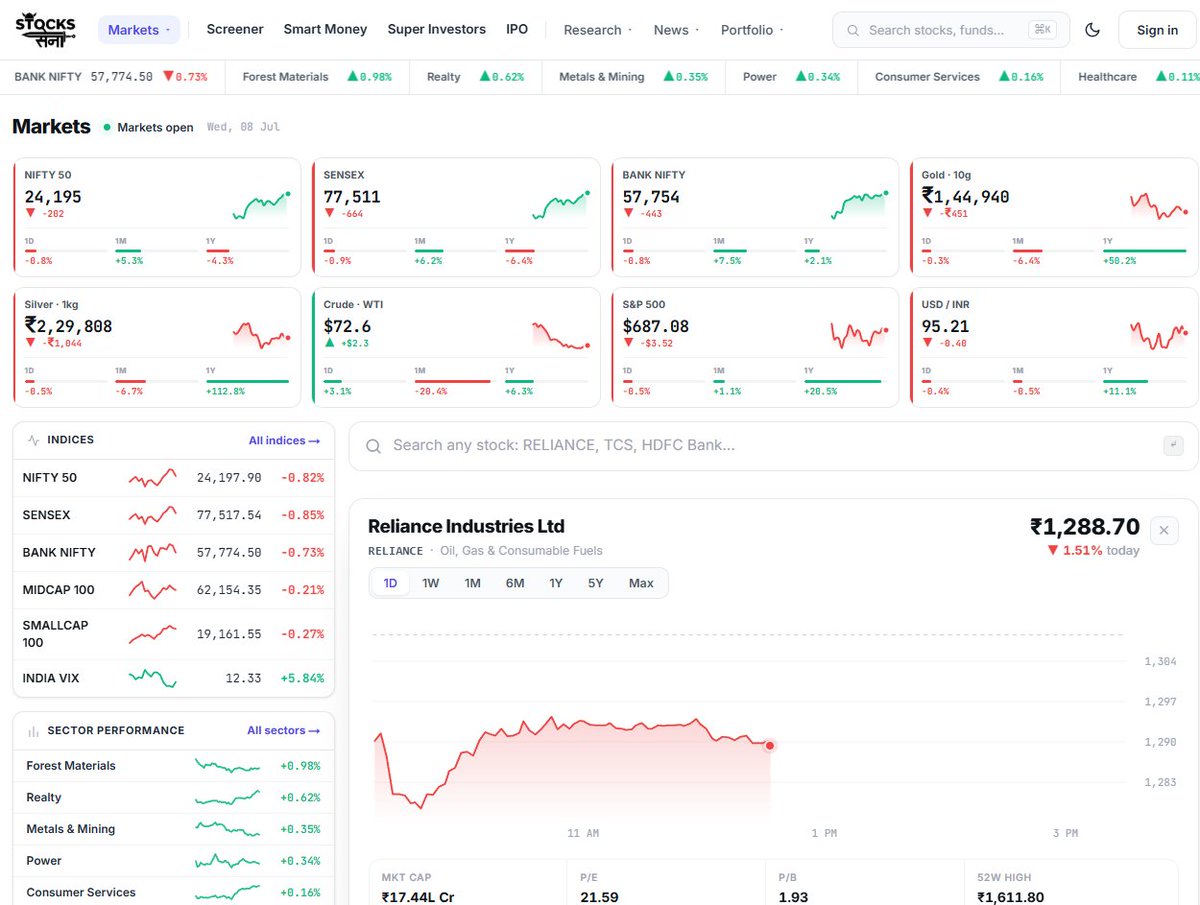Select the 6M chart range
Viewport: 1200px width, 905px height.
(515, 583)
